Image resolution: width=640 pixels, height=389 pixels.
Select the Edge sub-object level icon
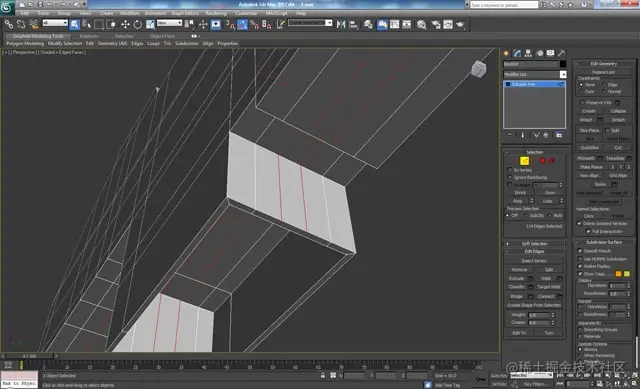[x=524, y=161]
